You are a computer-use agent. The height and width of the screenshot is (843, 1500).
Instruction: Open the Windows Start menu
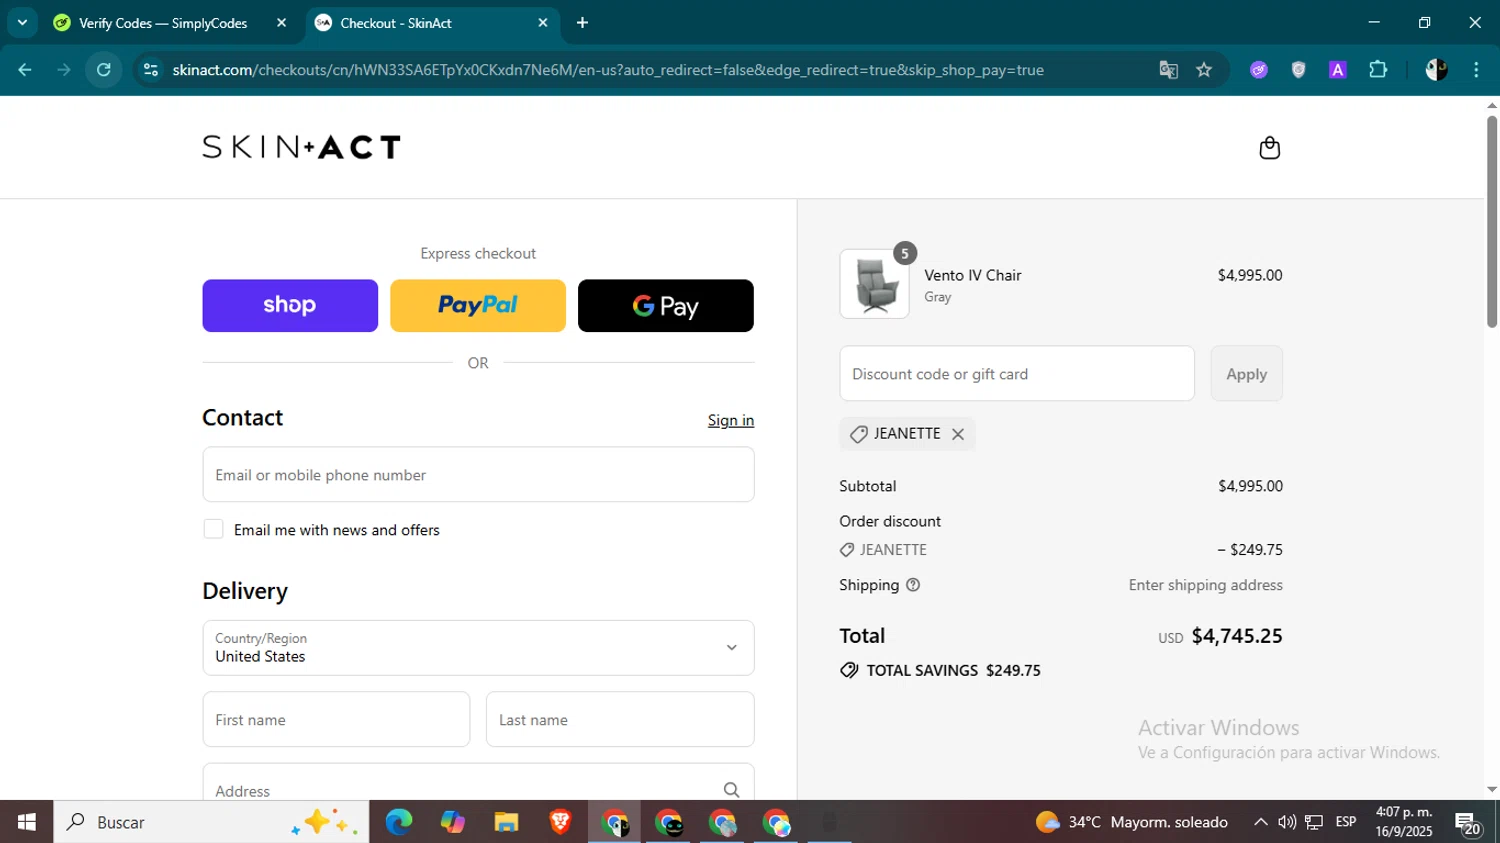pos(26,822)
